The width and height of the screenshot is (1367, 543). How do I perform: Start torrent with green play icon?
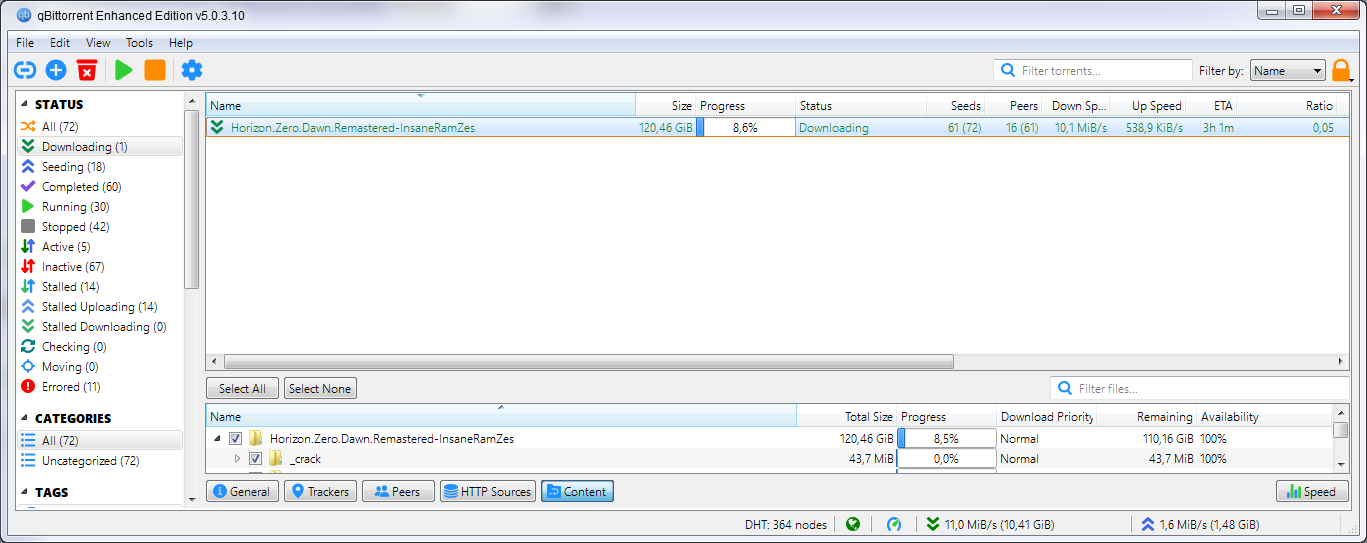point(123,70)
